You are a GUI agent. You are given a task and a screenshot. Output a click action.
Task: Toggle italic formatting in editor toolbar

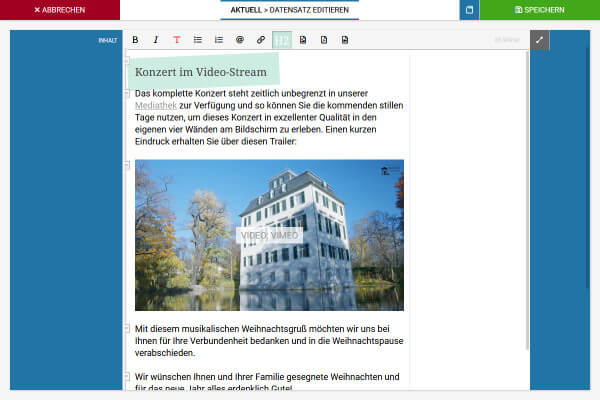pos(156,40)
